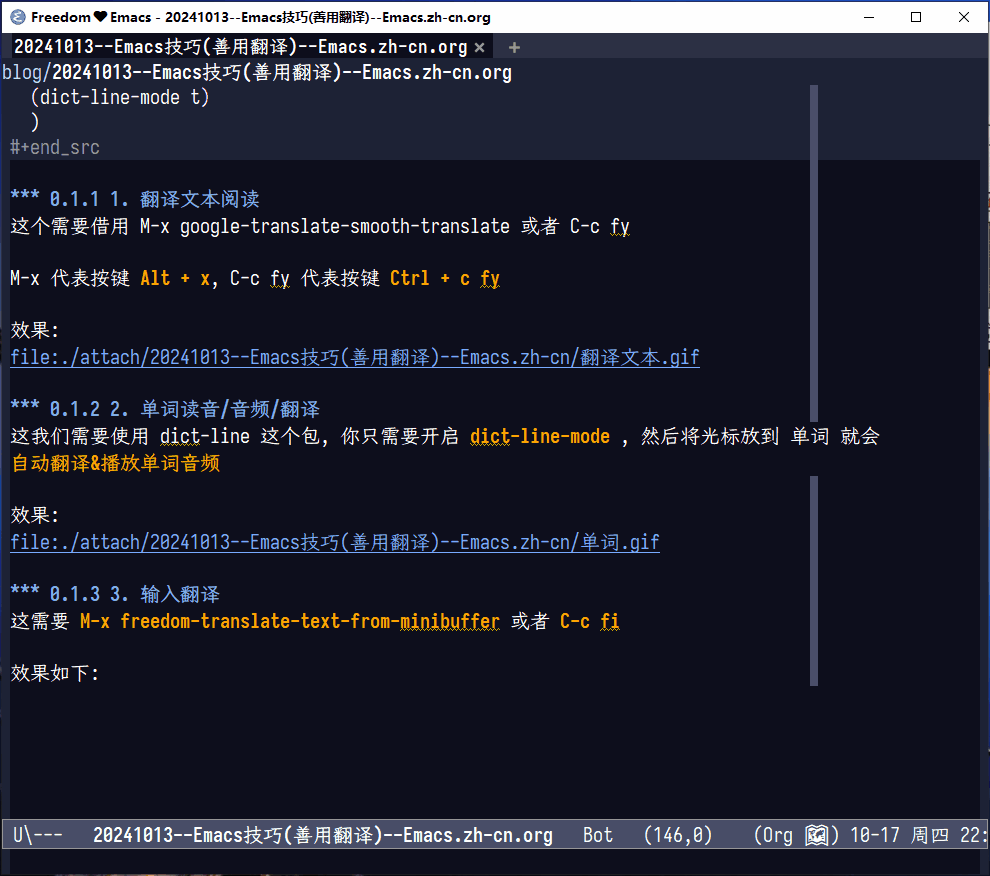The height and width of the screenshot is (876, 990).
Task: Minimize the Freedom Emacs window
Action: coord(869,17)
